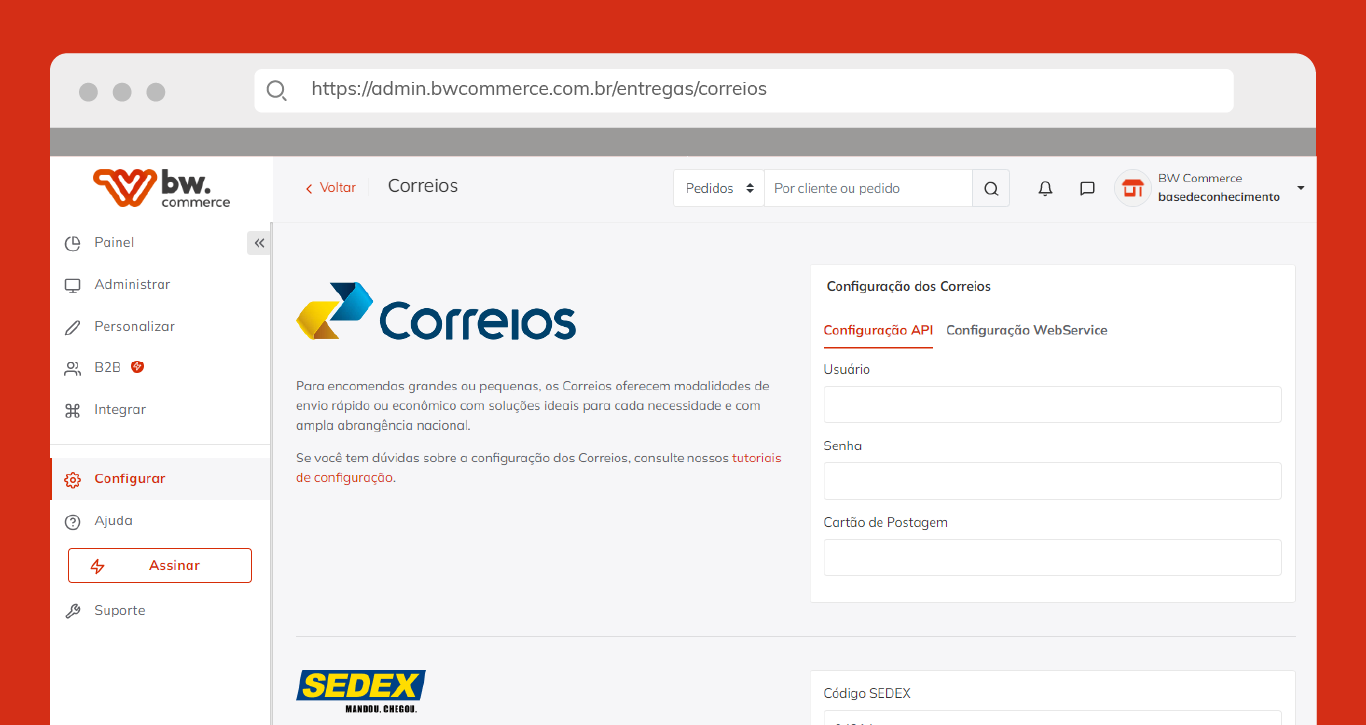This screenshot has height=725, width=1366.
Task: Click the Configuração dos Correios heading
Action: tap(909, 287)
